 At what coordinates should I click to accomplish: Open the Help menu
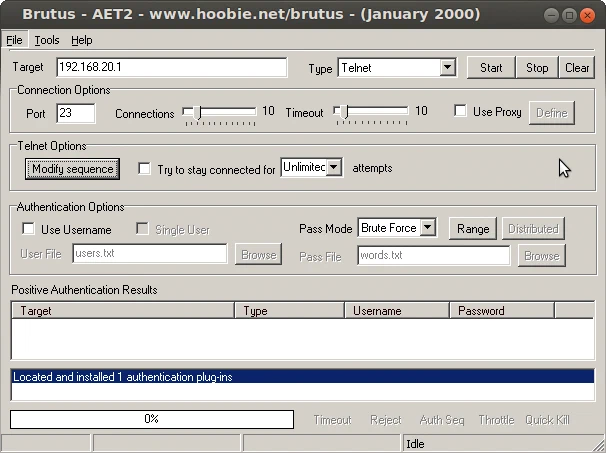(x=82, y=40)
